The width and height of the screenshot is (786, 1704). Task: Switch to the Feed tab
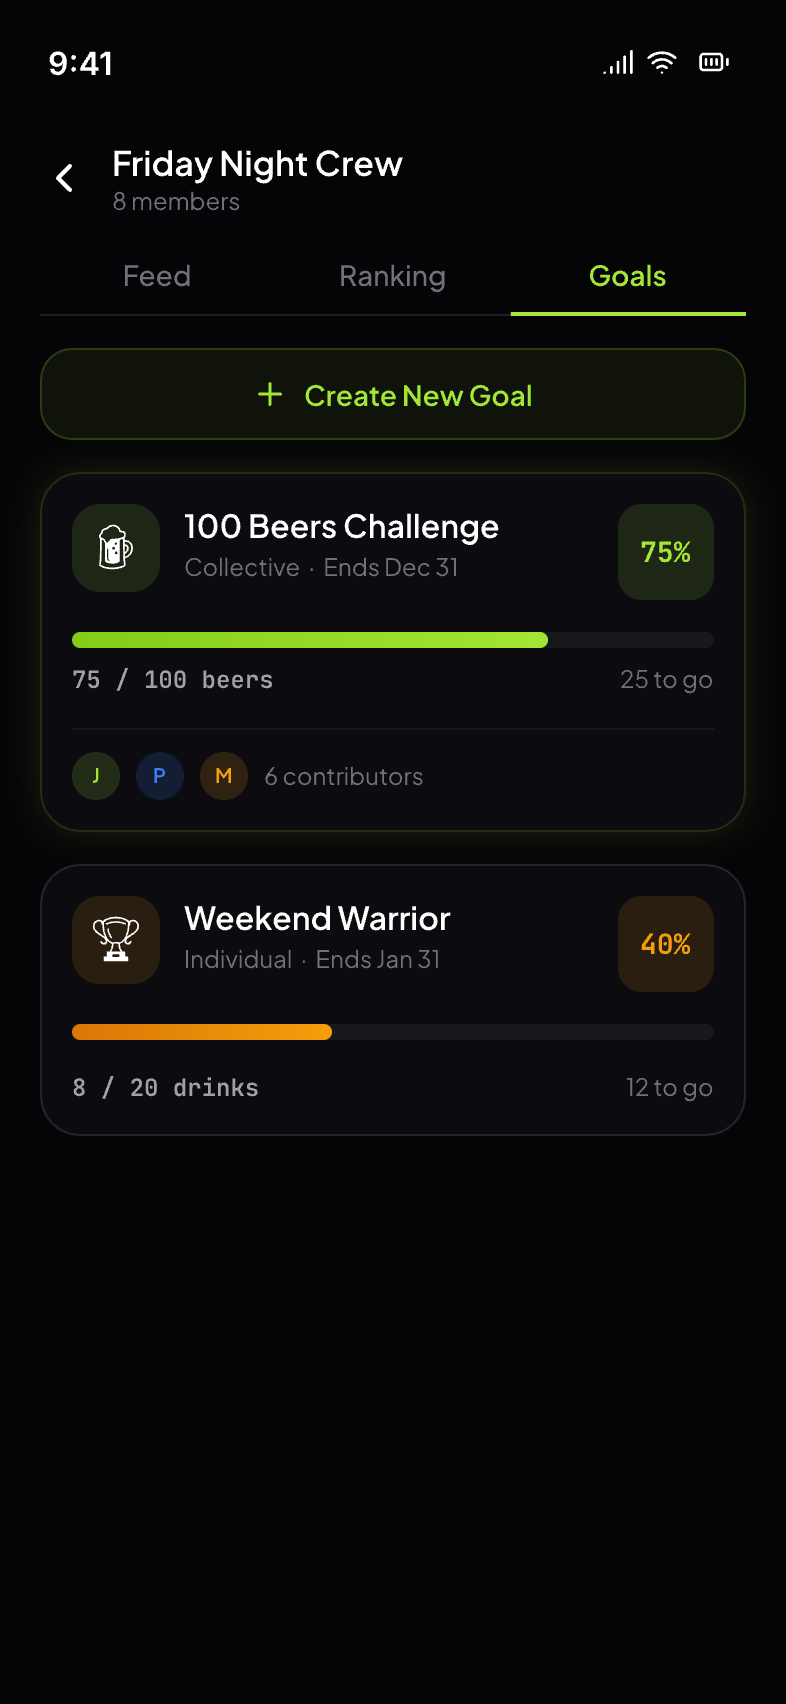[x=157, y=277]
